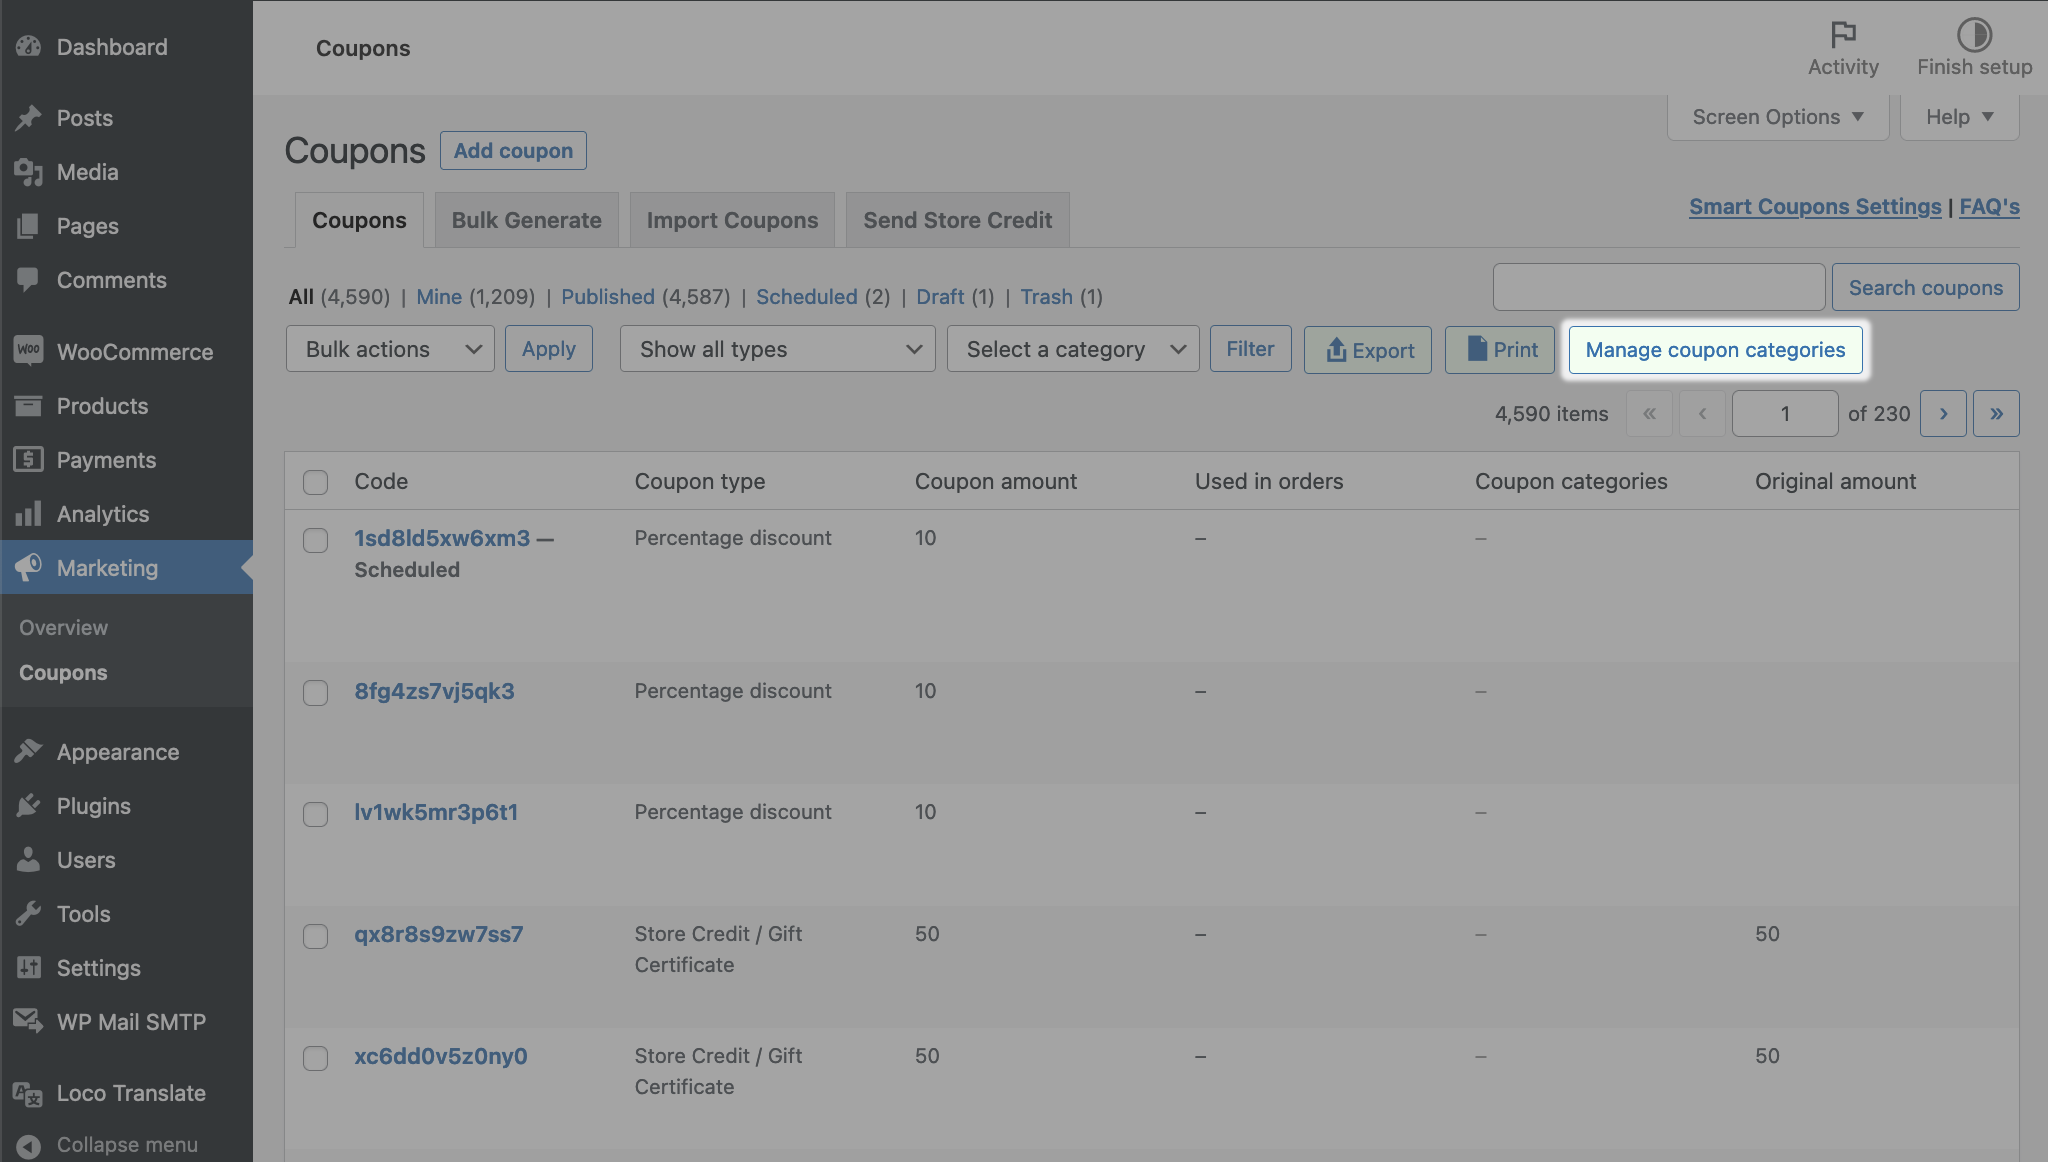The image size is (2048, 1162).
Task: Switch to the Bulk Generate tab
Action: pyautogui.click(x=526, y=219)
